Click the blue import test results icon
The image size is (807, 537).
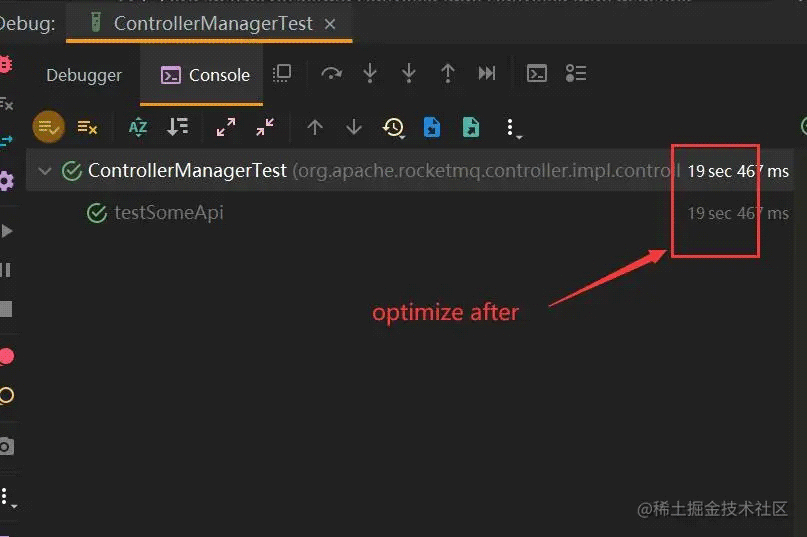point(432,127)
